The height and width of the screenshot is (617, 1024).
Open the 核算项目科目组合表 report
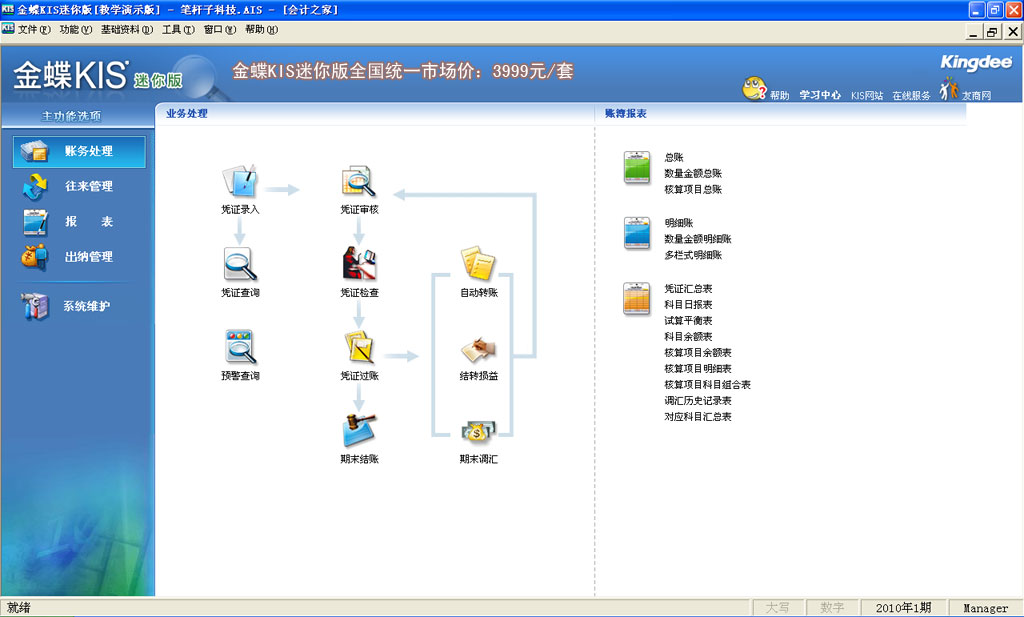pyautogui.click(x=707, y=385)
